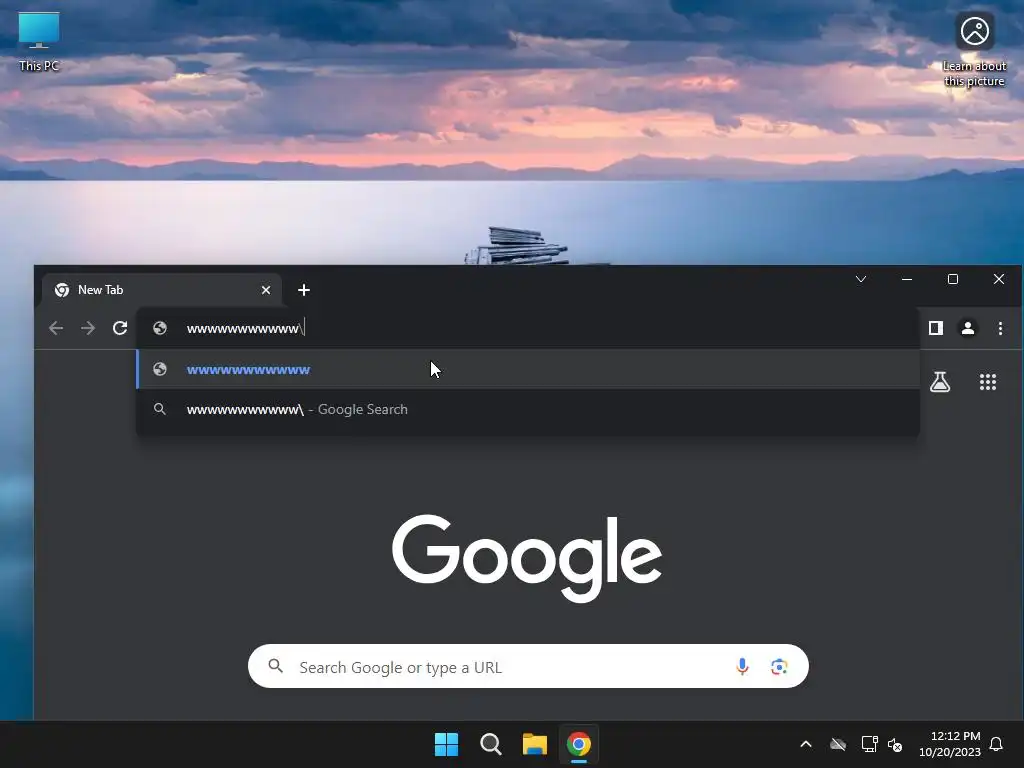Click the Chrome forward arrow button
The height and width of the screenshot is (768, 1024).
coord(88,328)
